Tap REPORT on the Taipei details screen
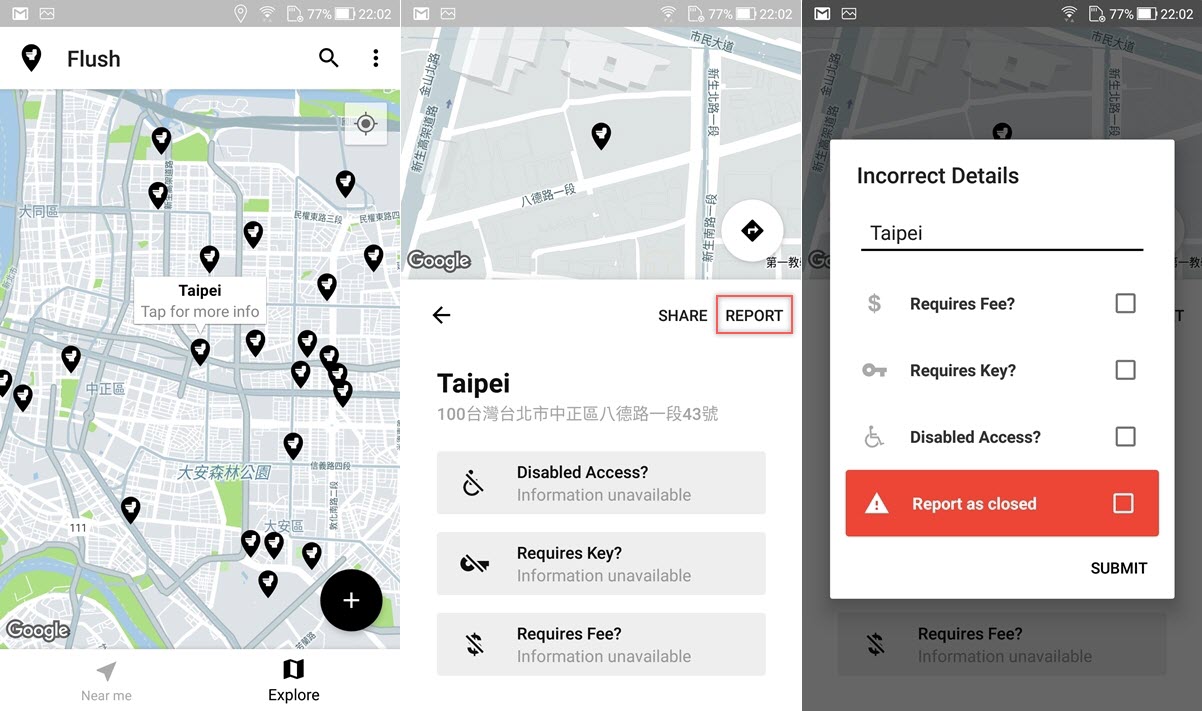Viewport: 1202px width, 711px height. (754, 315)
